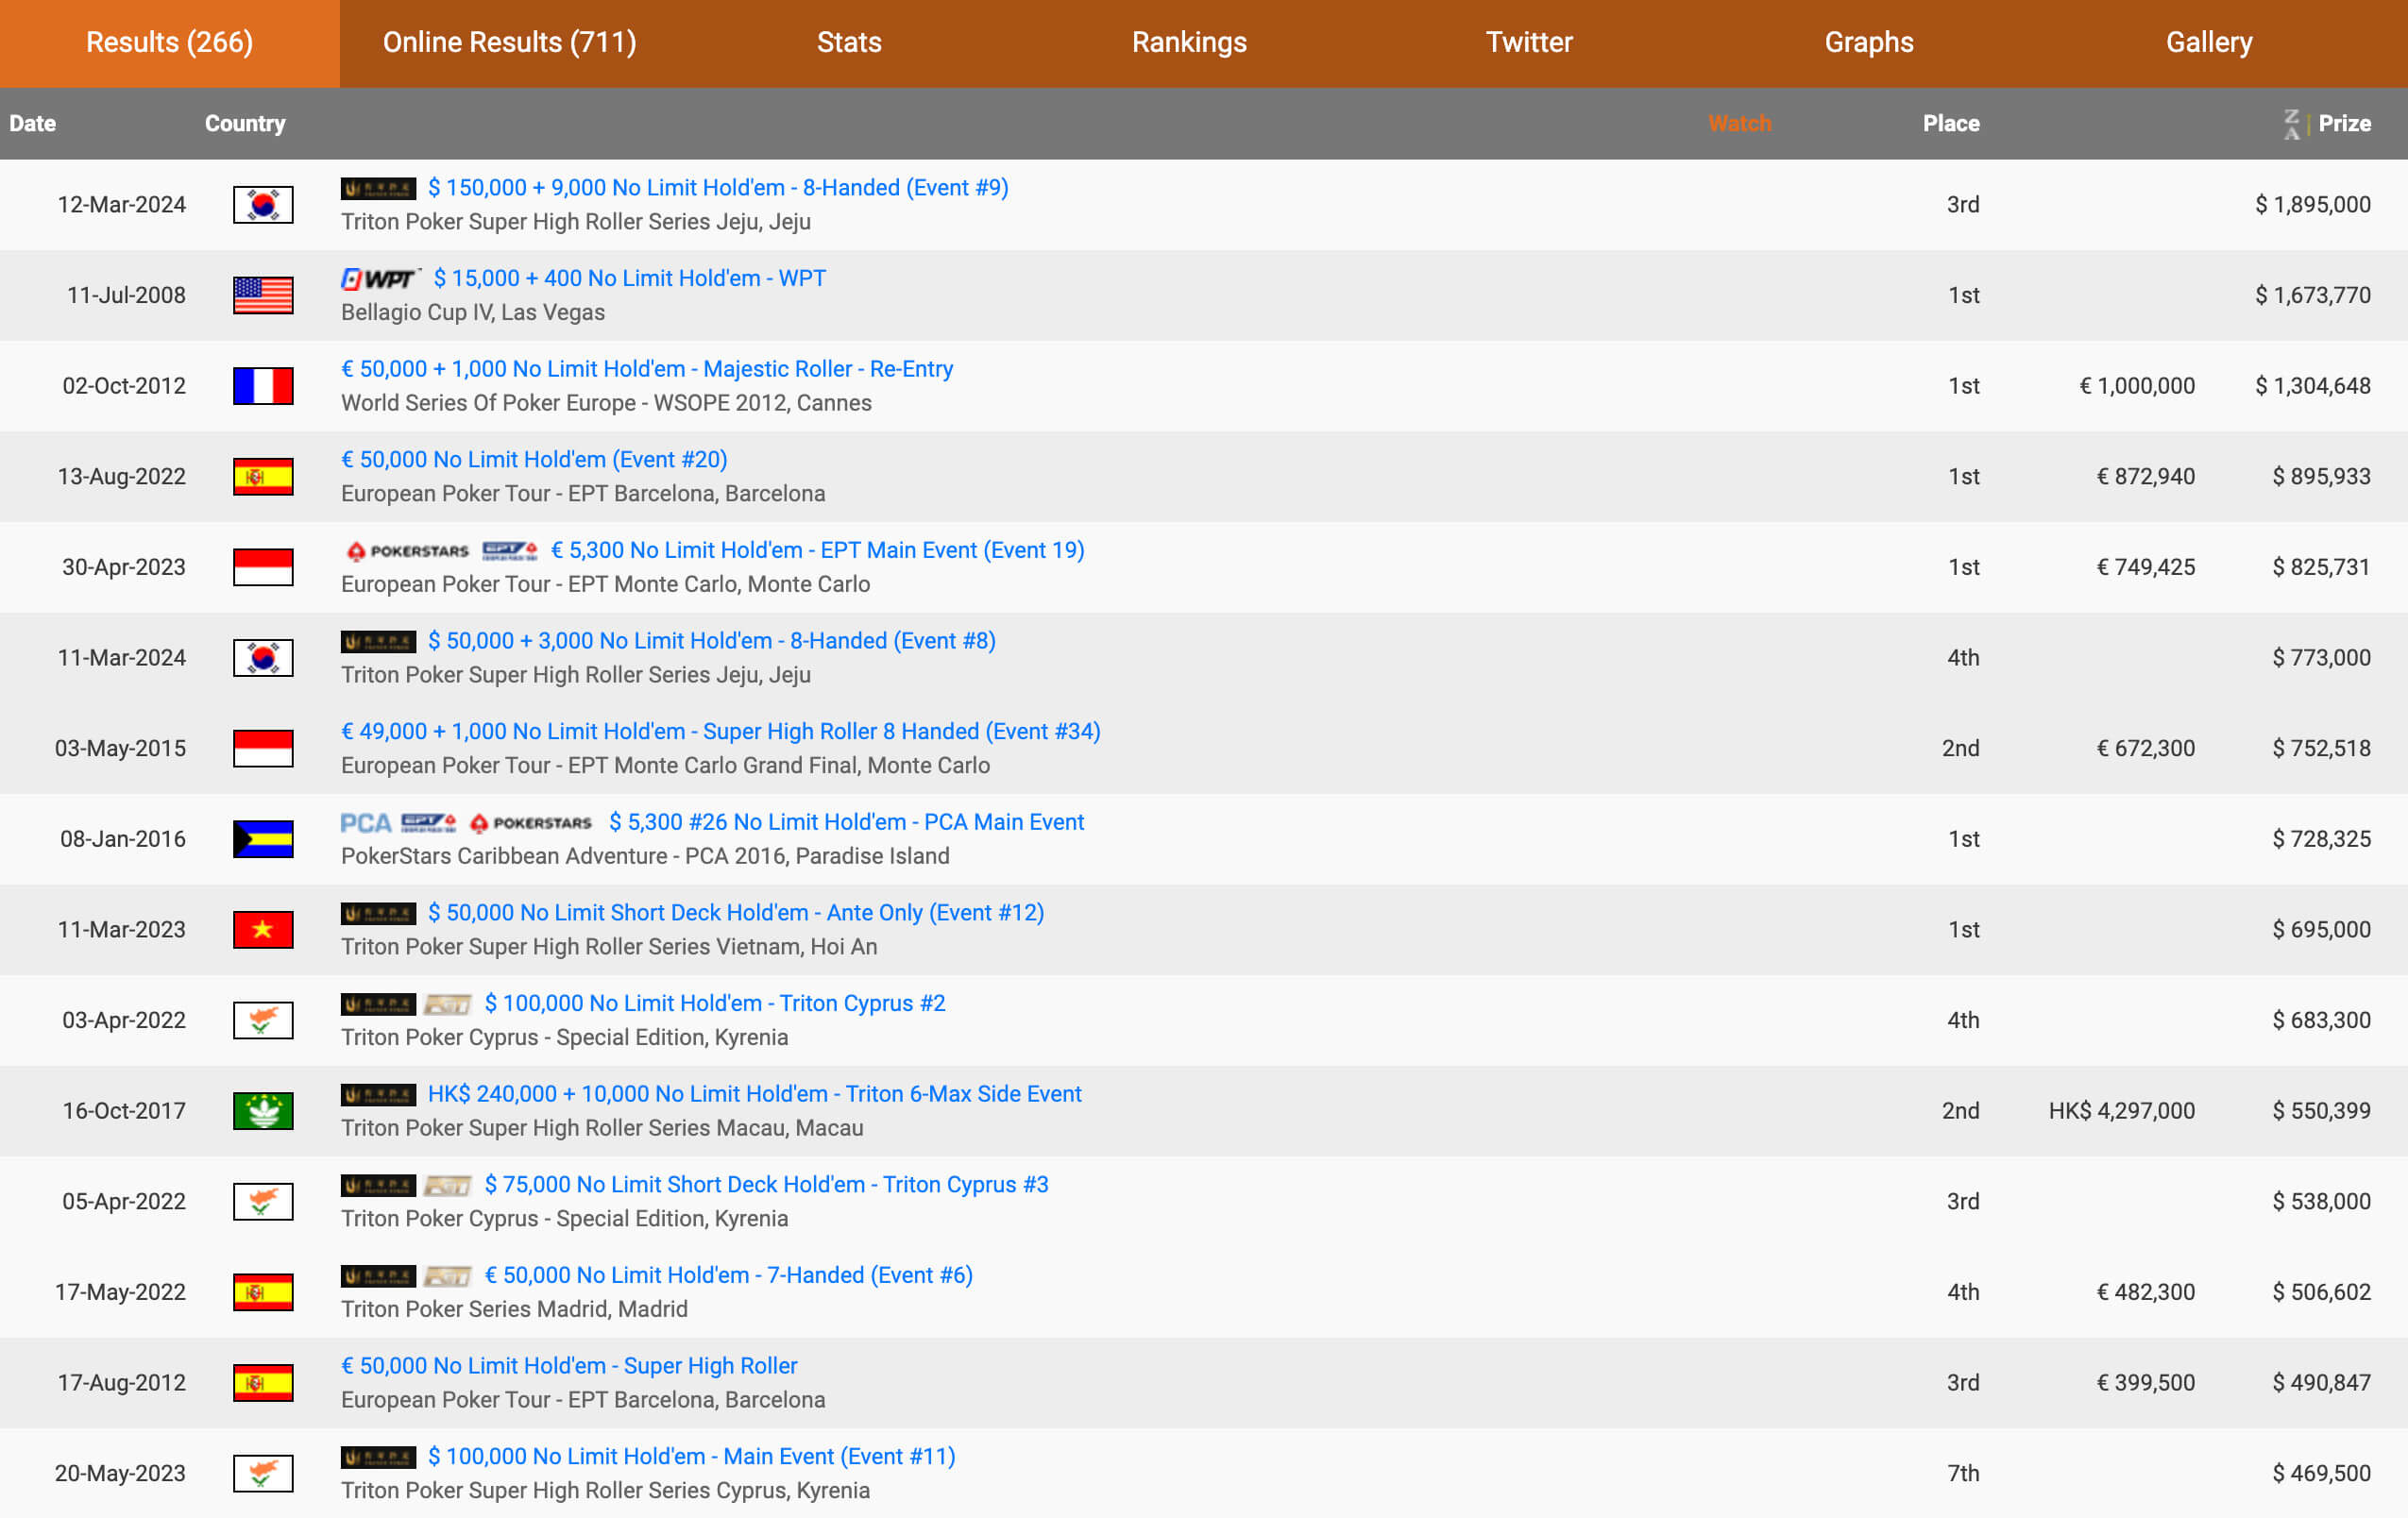Click the WPT logo icon
The image size is (2408, 1518).
(x=380, y=279)
